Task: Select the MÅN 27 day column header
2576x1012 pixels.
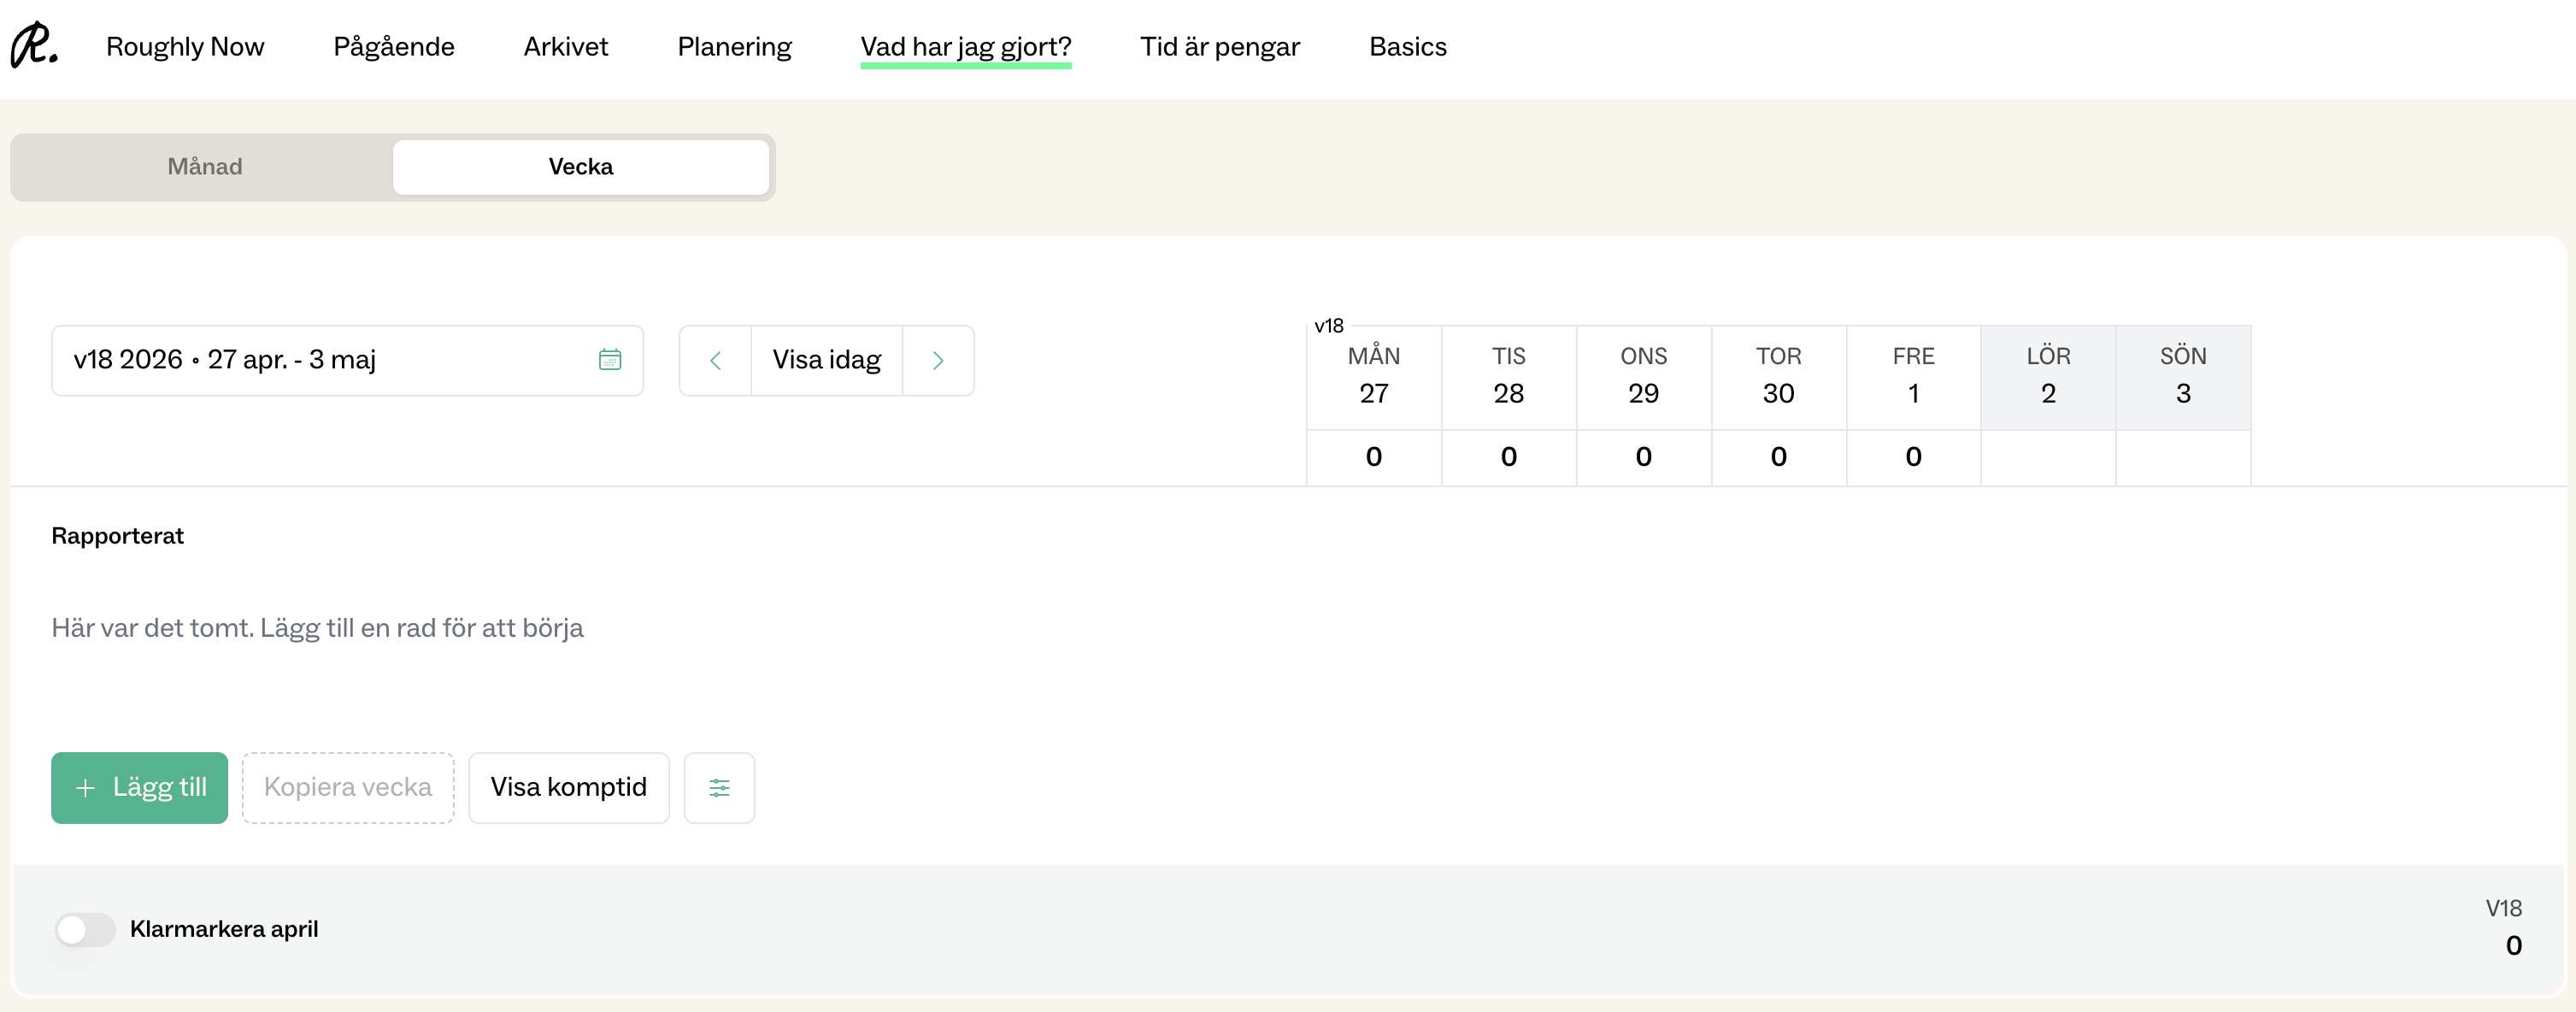Action: tap(1373, 376)
